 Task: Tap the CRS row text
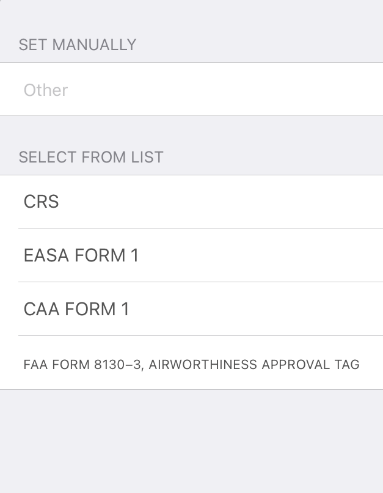(41, 202)
